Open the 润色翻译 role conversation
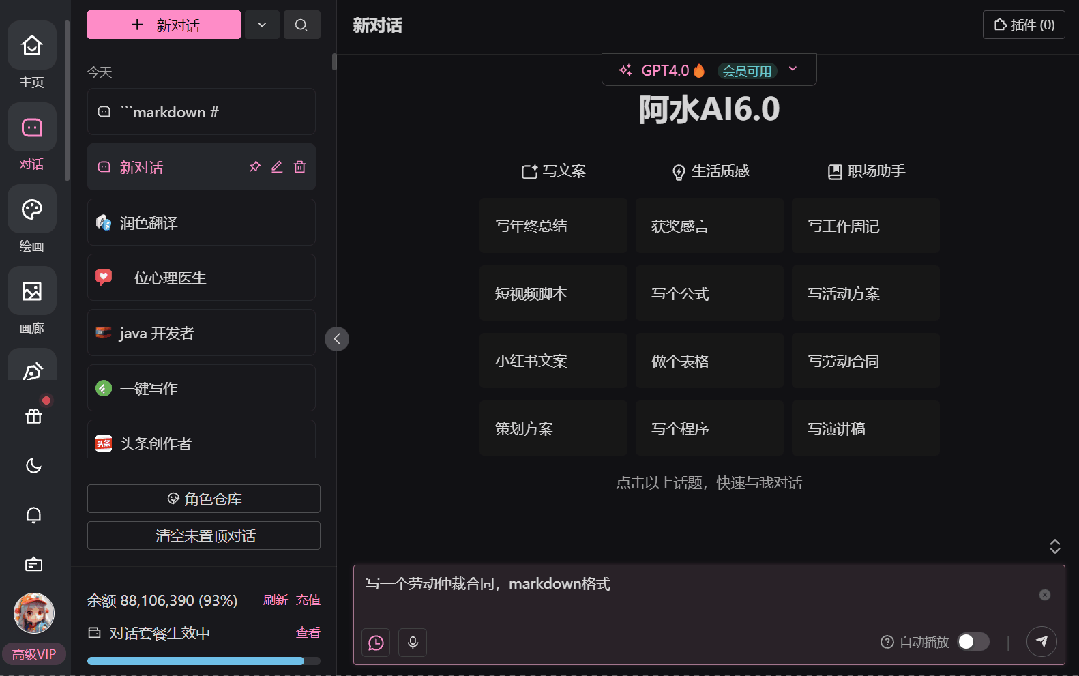 click(201, 222)
